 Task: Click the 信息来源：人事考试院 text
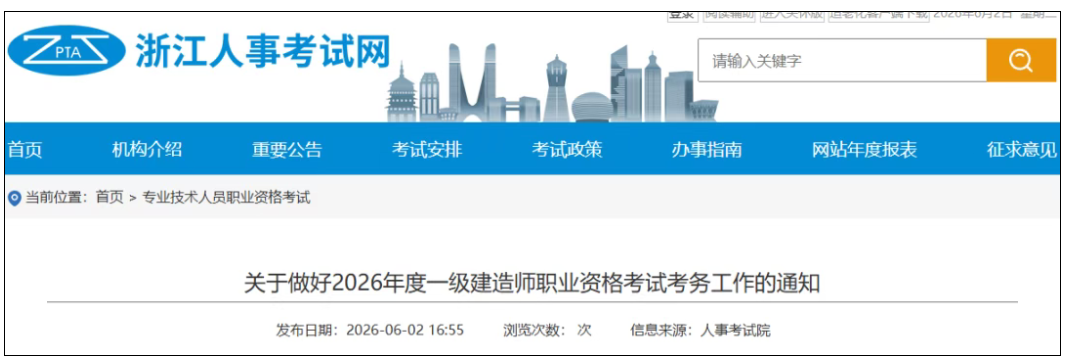700,331
